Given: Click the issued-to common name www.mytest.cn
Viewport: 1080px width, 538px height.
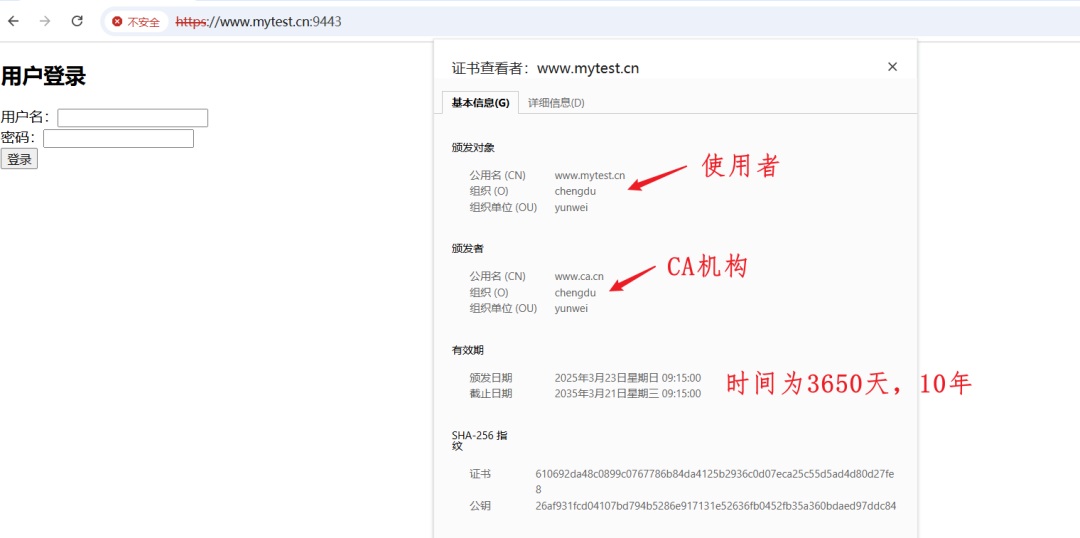Looking at the screenshot, I should (x=589, y=175).
